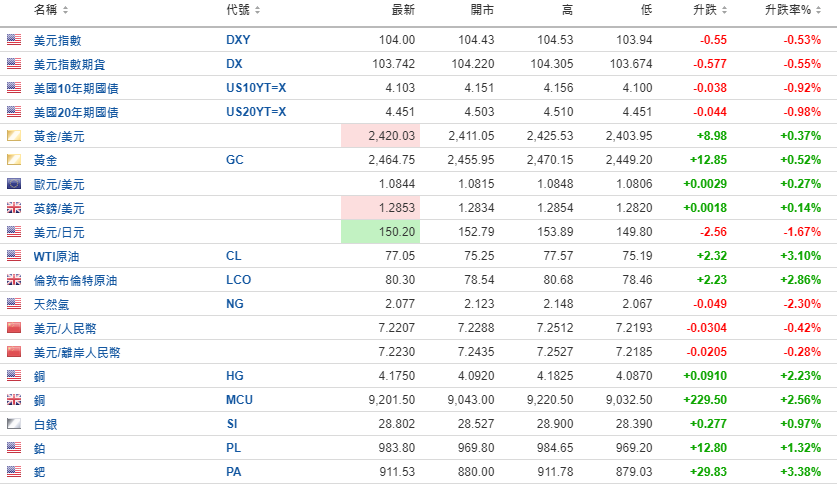This screenshot has width=837, height=486.
Task: Click the silver icon beside 白銀
Action: click(14, 424)
